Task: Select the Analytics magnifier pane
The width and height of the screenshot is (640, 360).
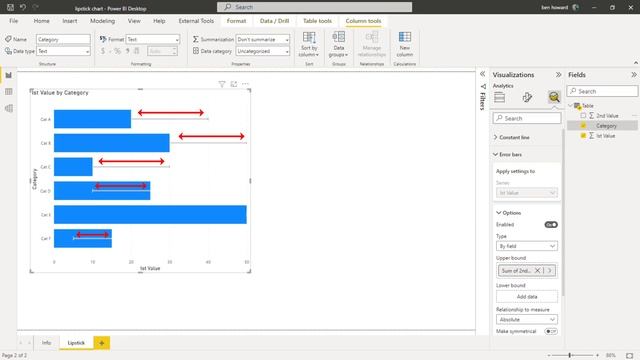Action: click(554, 97)
